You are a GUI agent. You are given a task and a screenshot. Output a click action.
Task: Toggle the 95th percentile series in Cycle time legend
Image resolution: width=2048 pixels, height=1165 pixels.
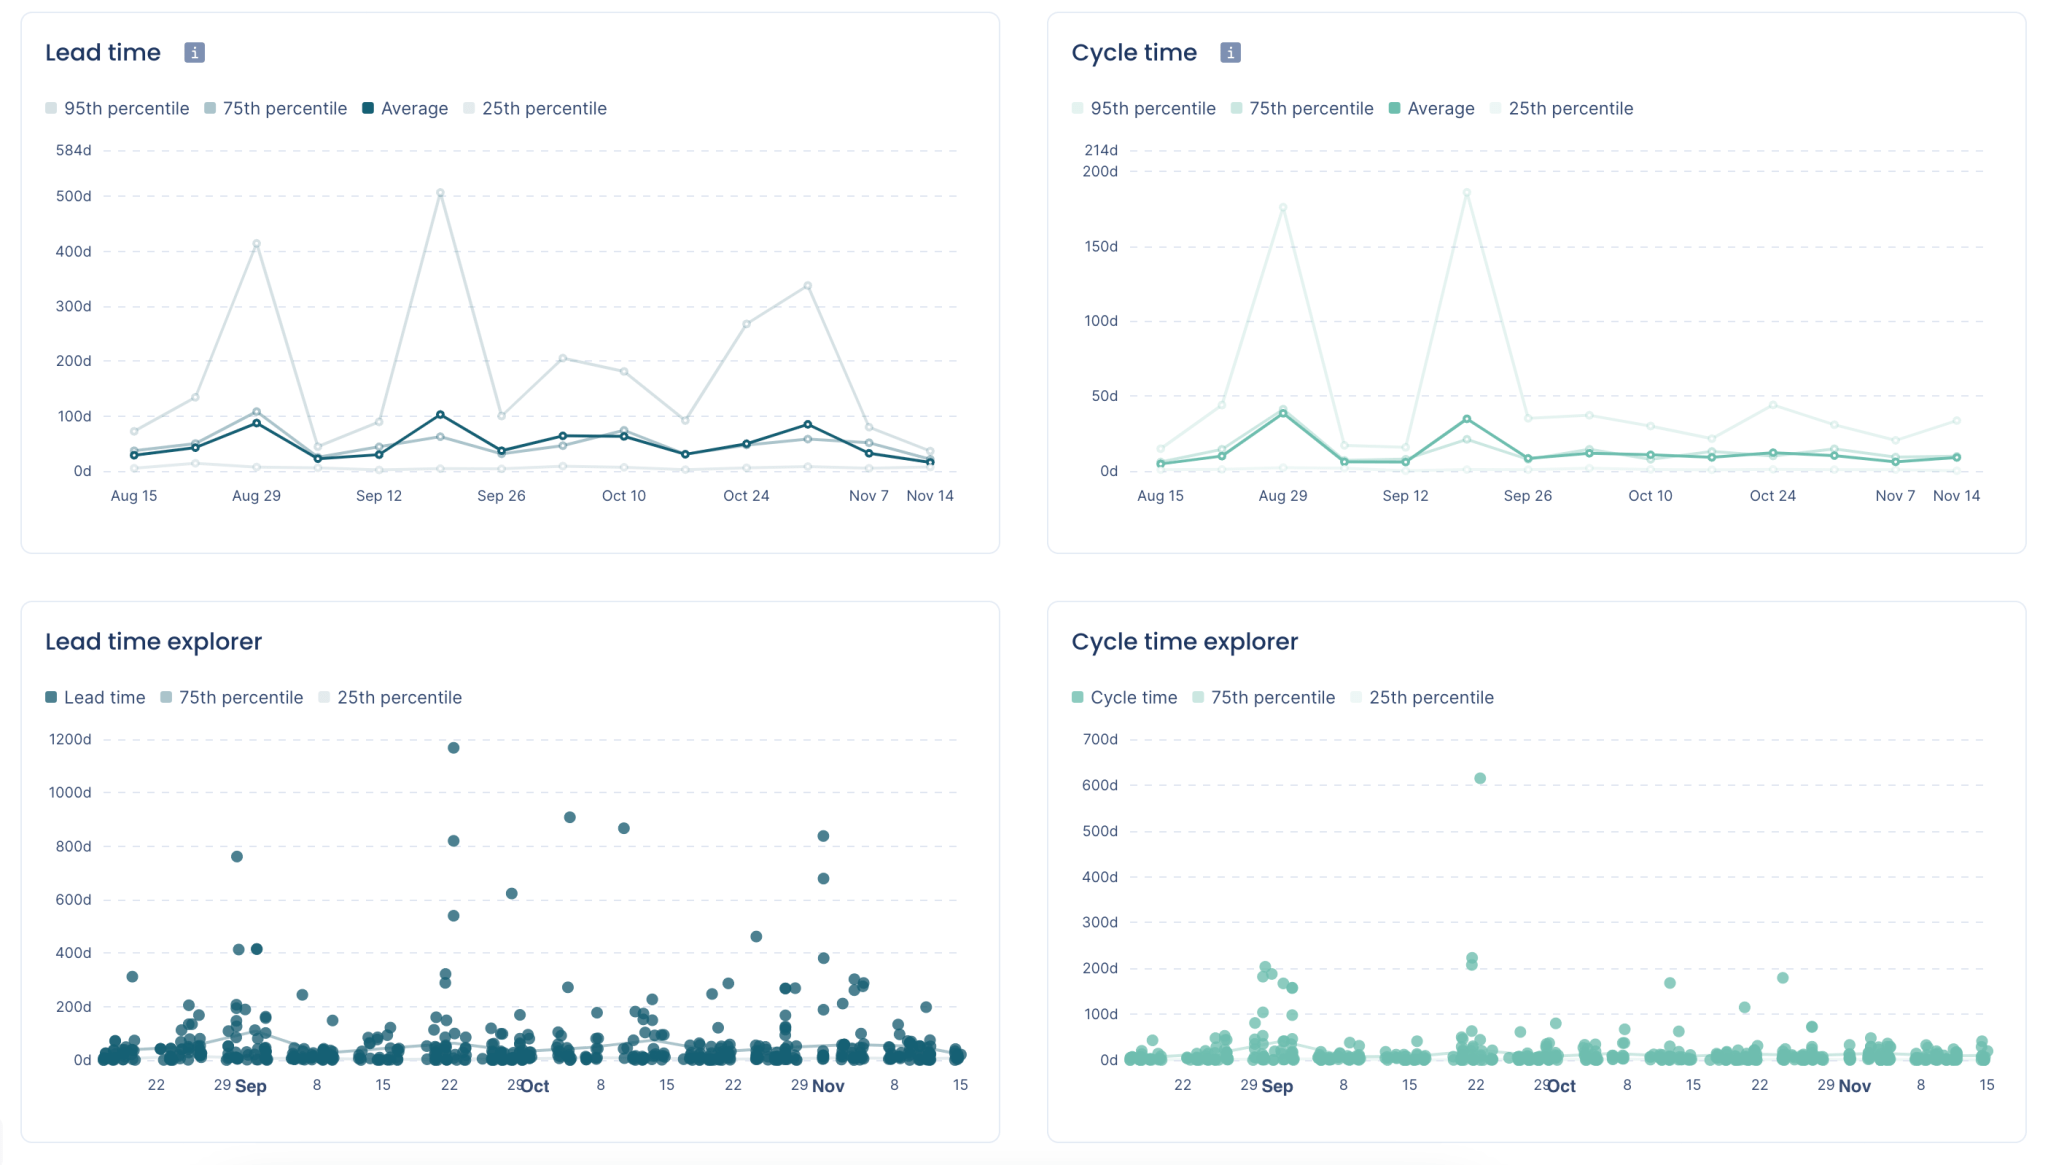coord(1076,108)
